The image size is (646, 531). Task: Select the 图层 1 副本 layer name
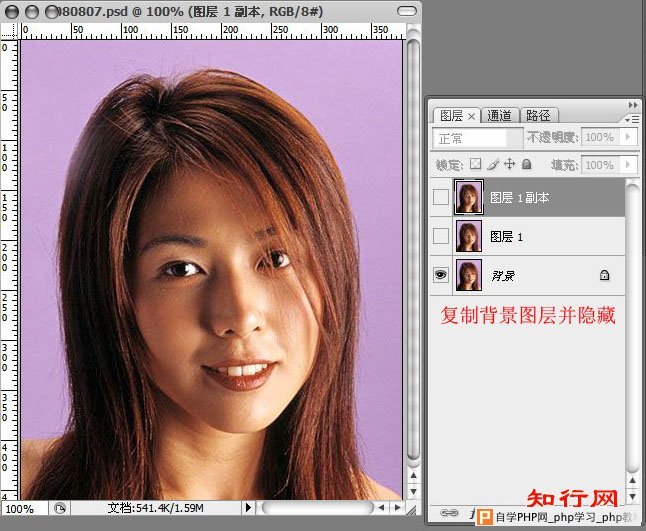(x=520, y=198)
